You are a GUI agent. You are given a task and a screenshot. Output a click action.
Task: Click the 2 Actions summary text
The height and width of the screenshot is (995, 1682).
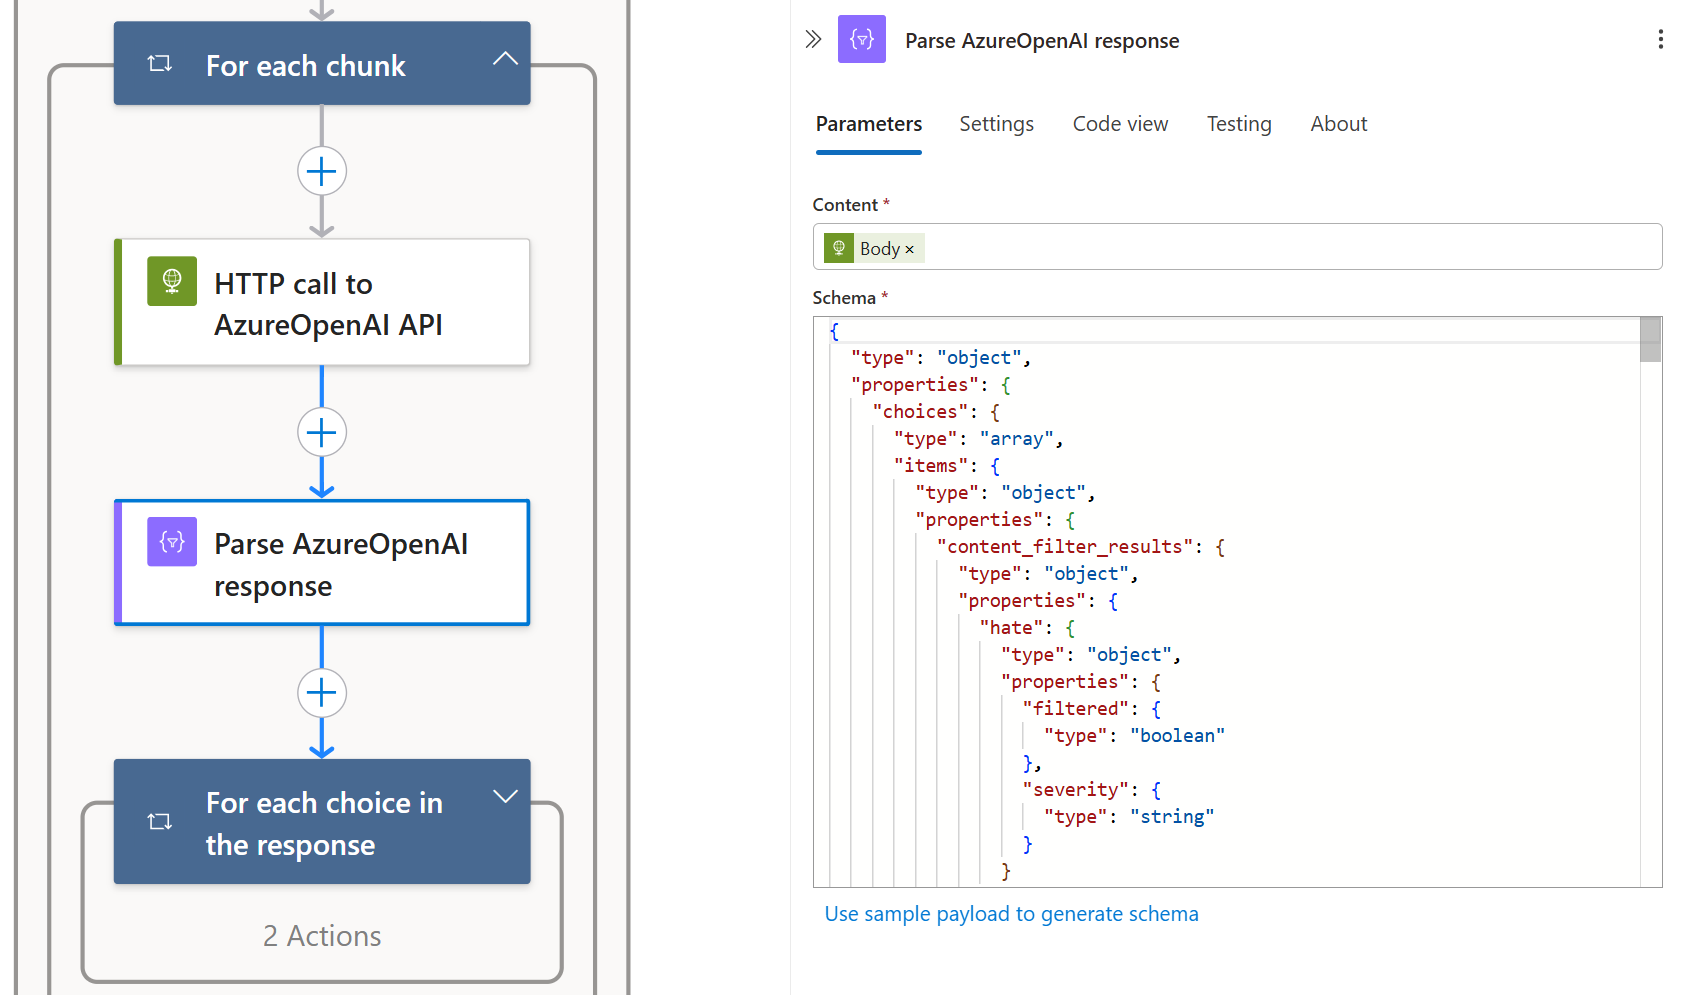[x=322, y=936]
